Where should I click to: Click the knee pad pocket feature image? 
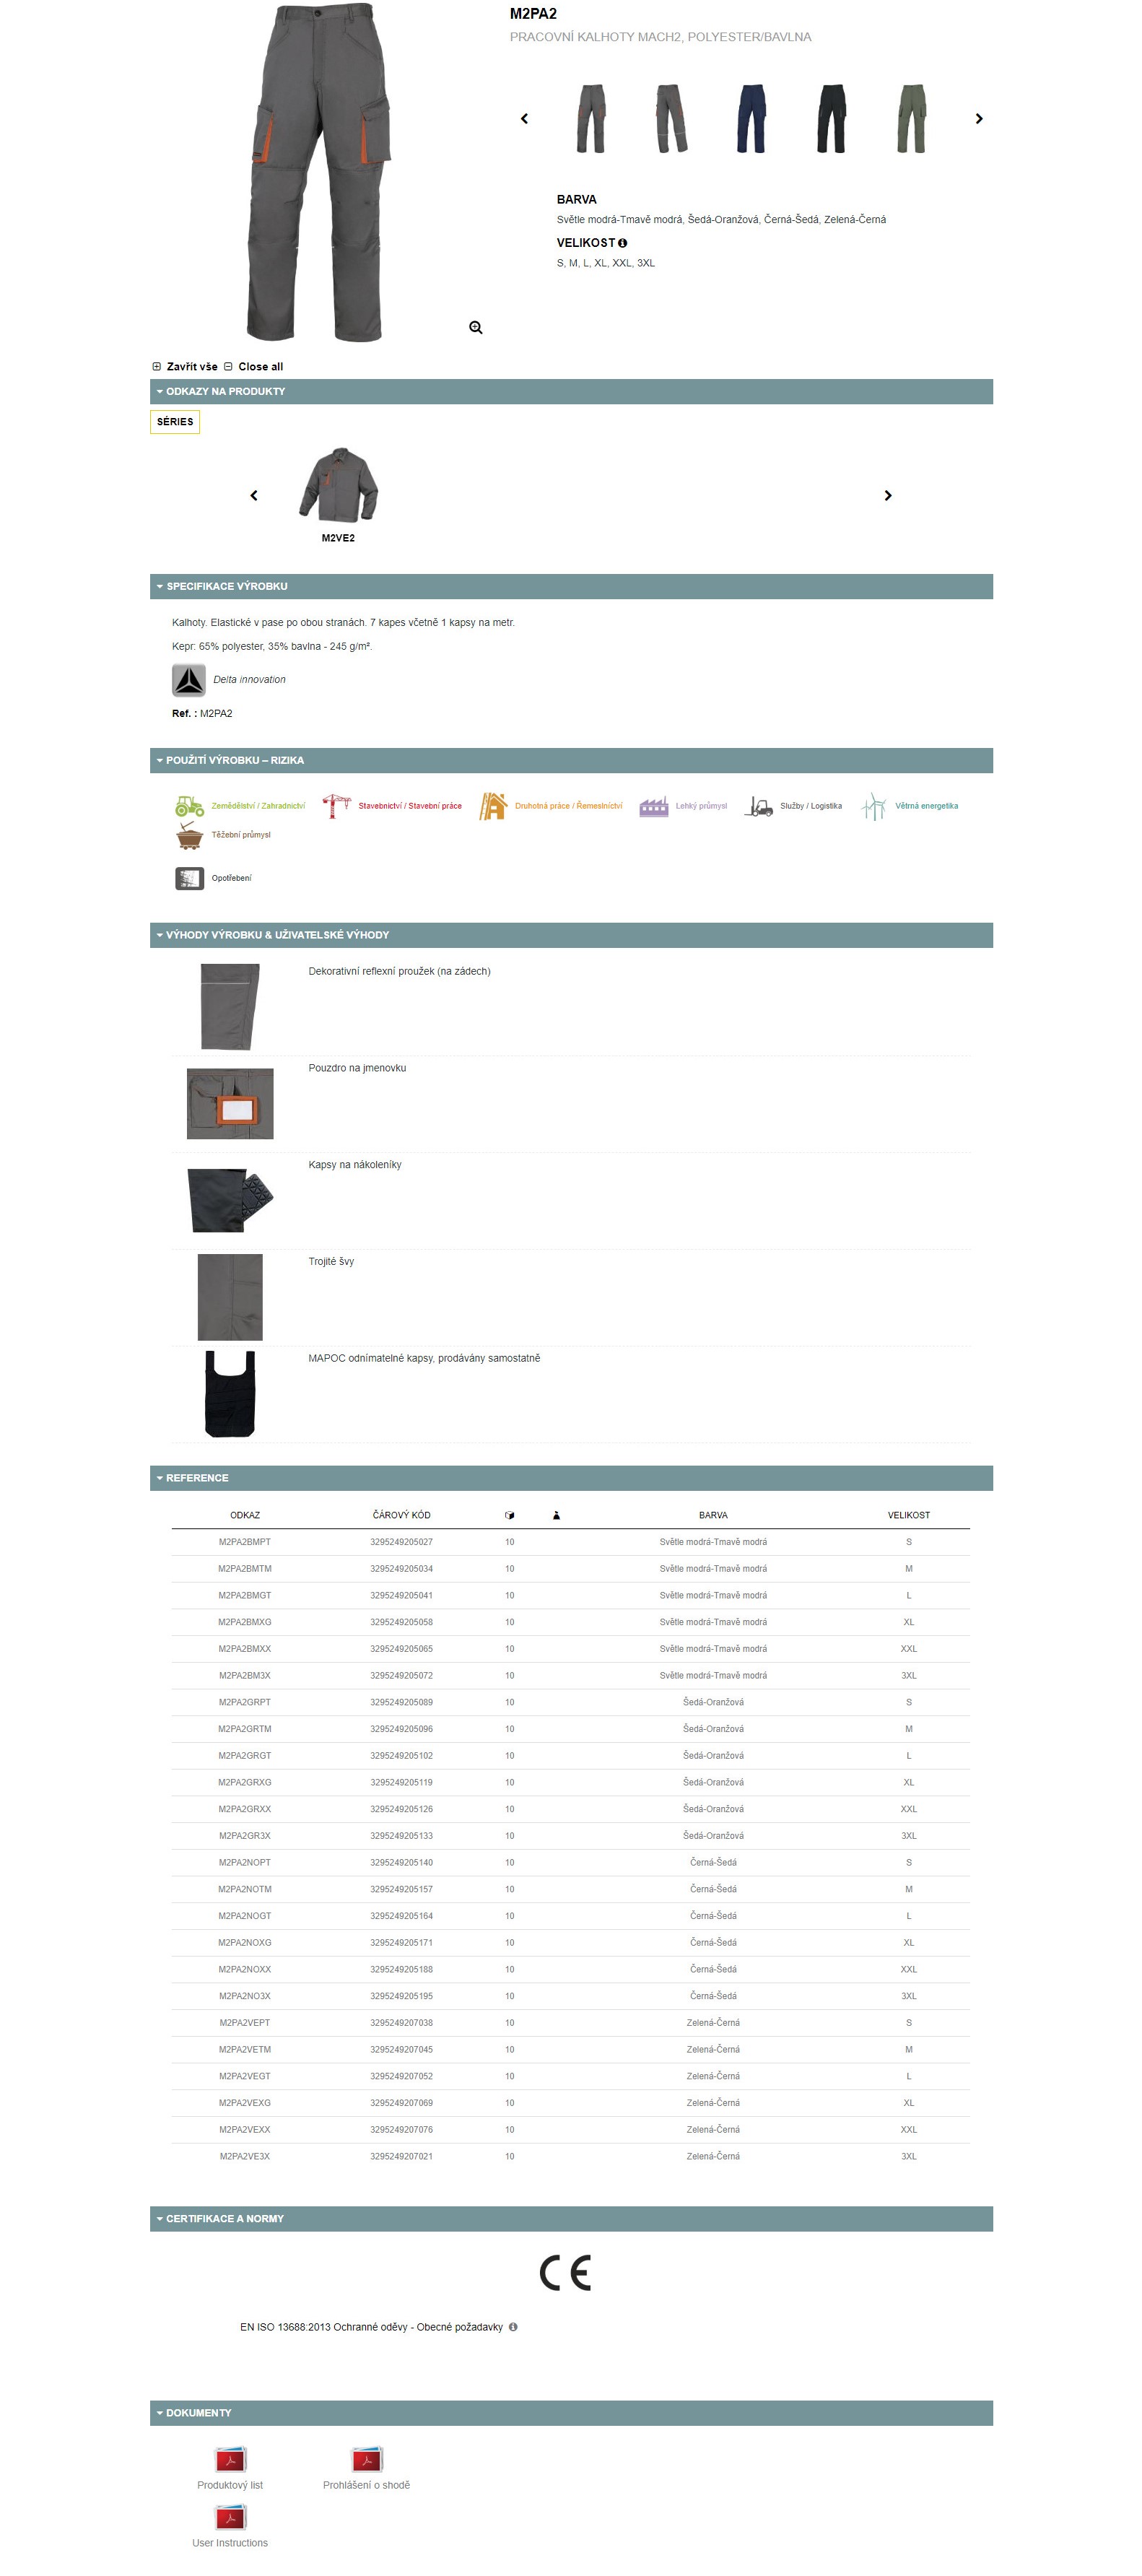click(x=230, y=1200)
